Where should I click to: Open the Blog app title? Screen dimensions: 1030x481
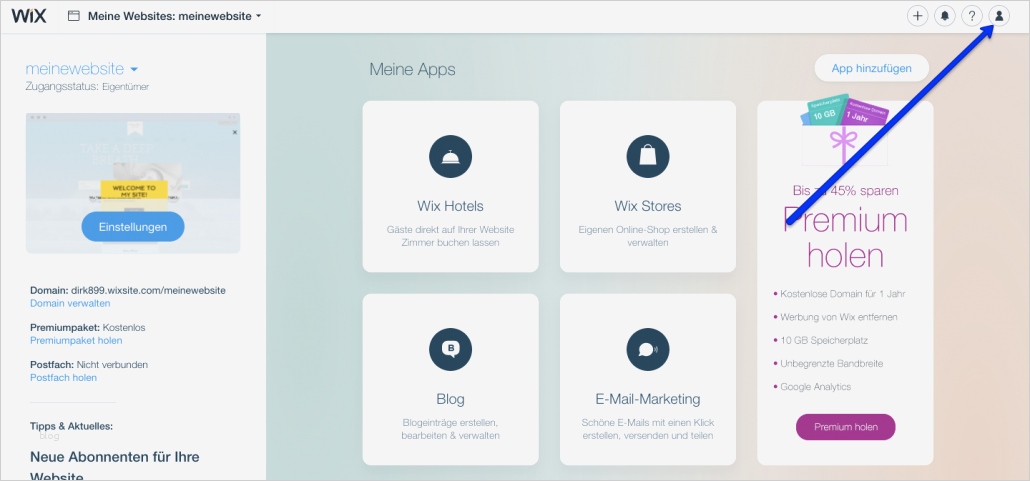tap(451, 399)
